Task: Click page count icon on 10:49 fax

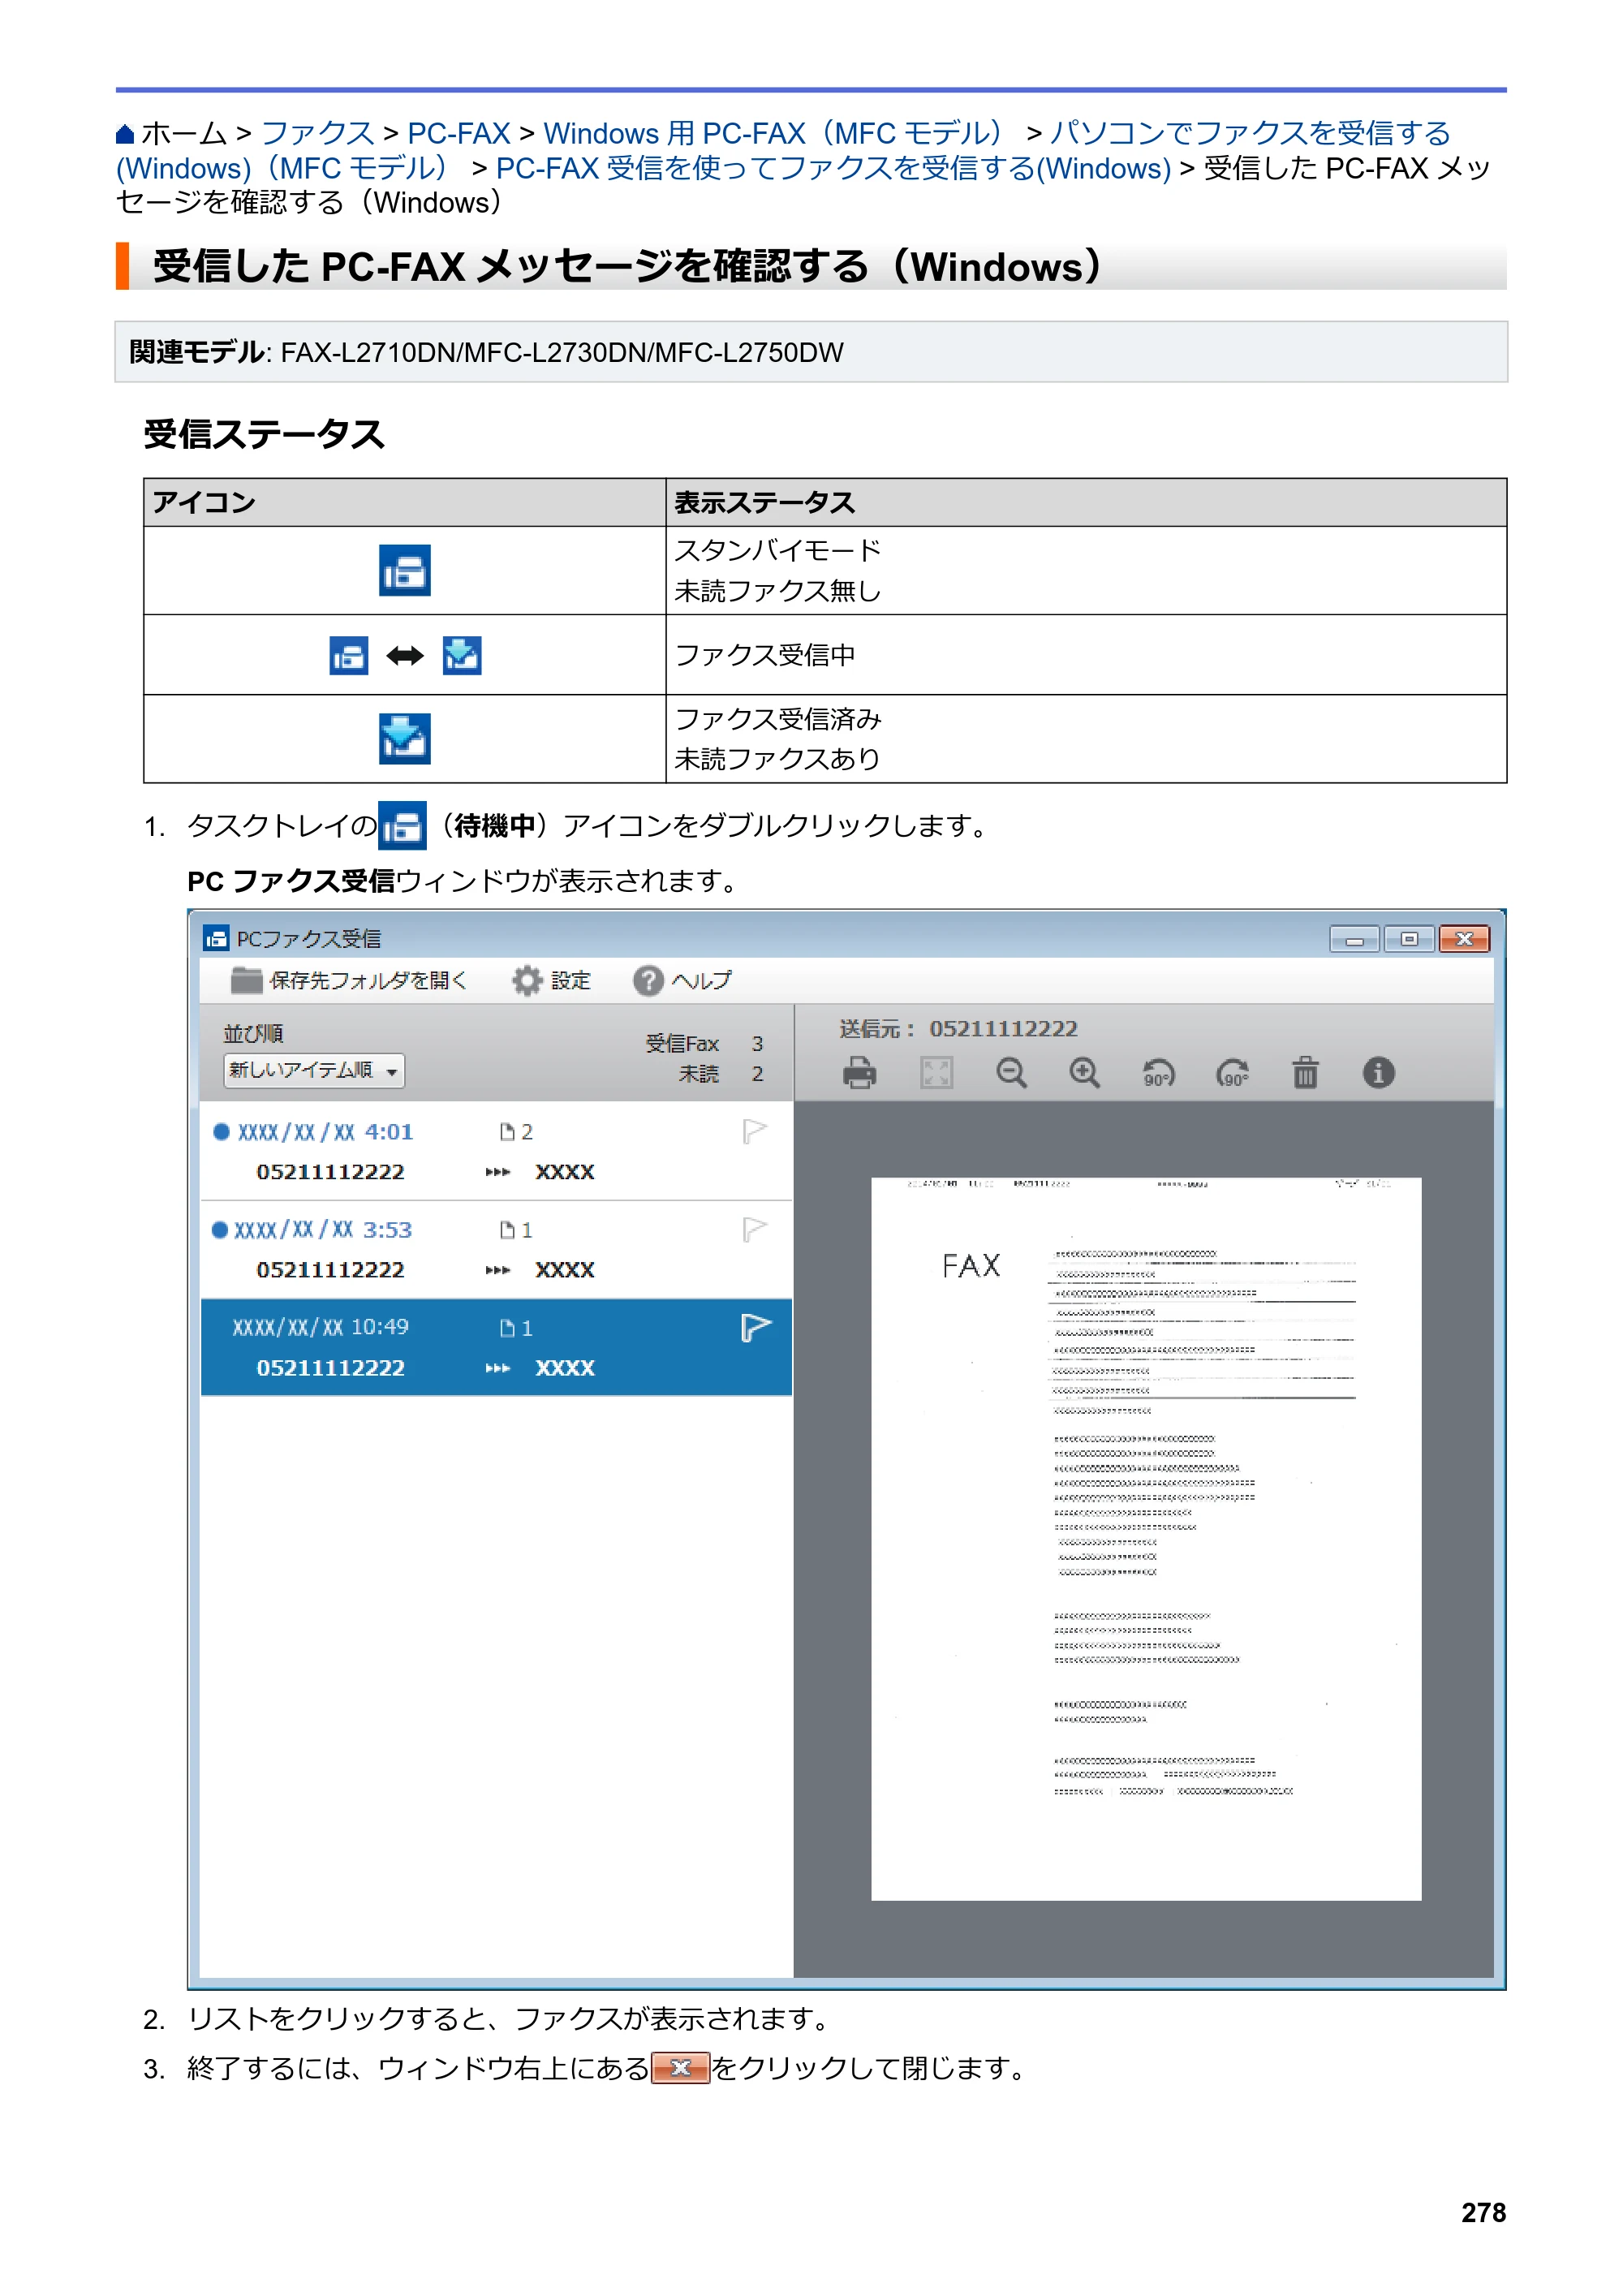Action: pyautogui.click(x=507, y=1328)
